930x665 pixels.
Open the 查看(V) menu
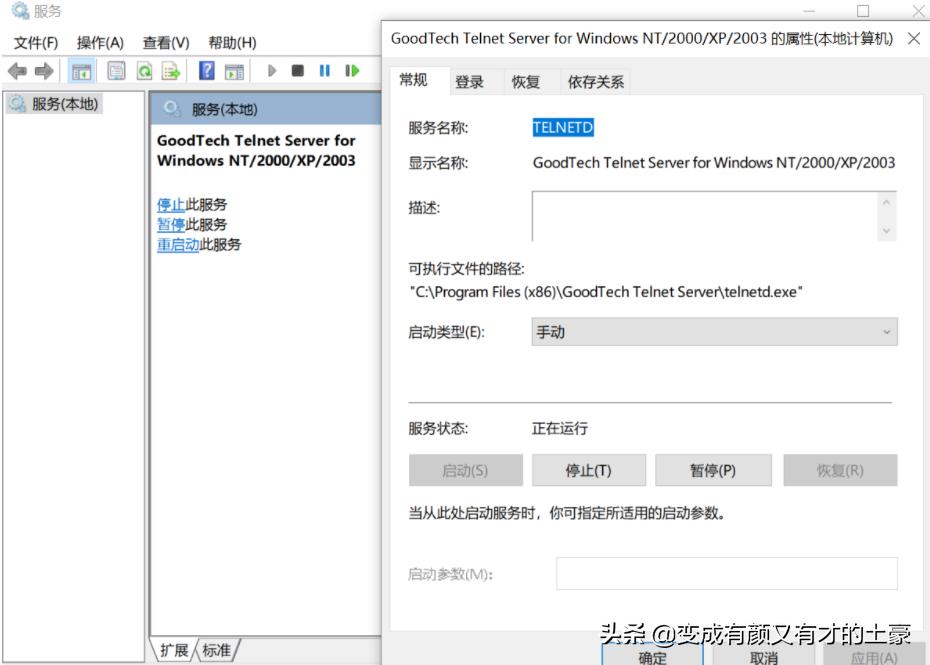point(164,42)
